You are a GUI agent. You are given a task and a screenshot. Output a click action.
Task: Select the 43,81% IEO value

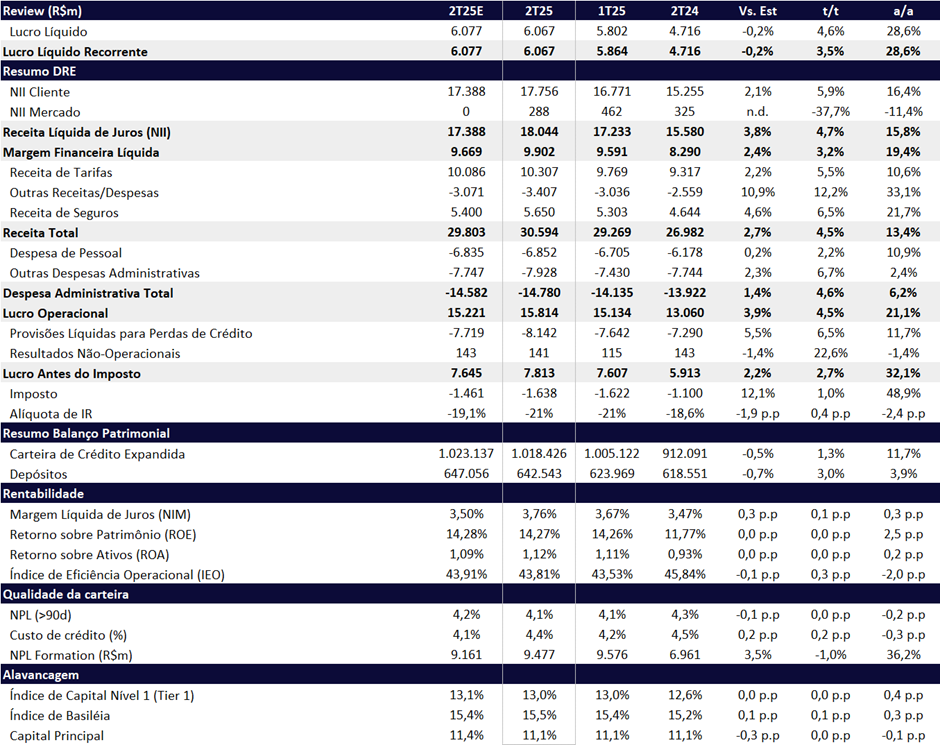pos(539,574)
